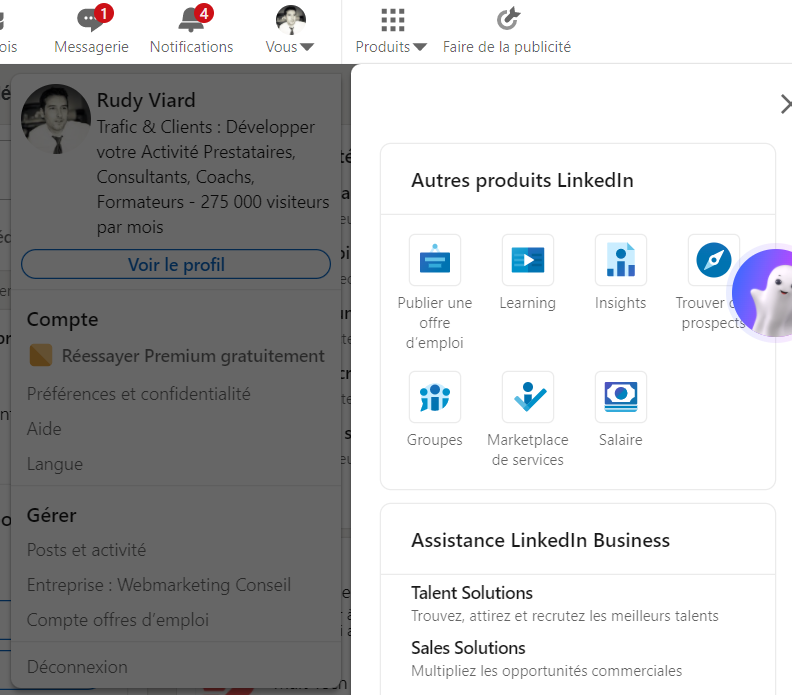Viewport: 792px width, 695px height.
Task: Click the Faire de la publicité icon
Action: point(508,19)
